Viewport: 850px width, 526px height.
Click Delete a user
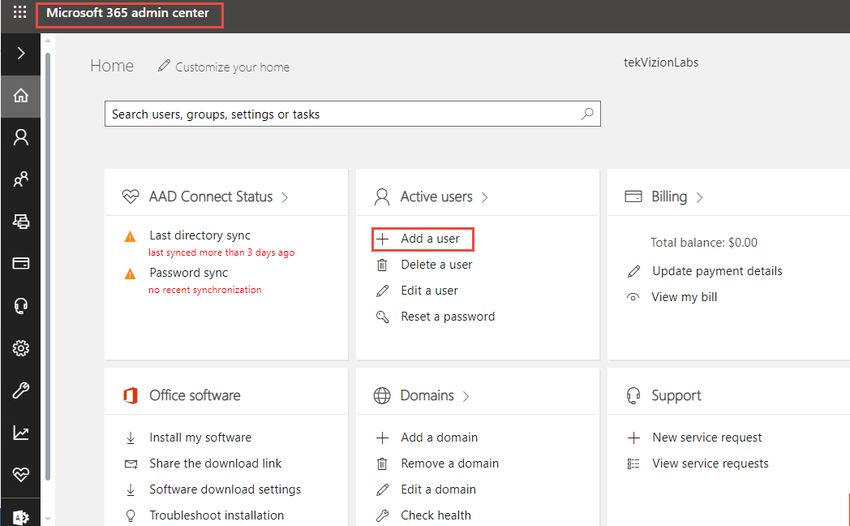pyautogui.click(x=436, y=265)
